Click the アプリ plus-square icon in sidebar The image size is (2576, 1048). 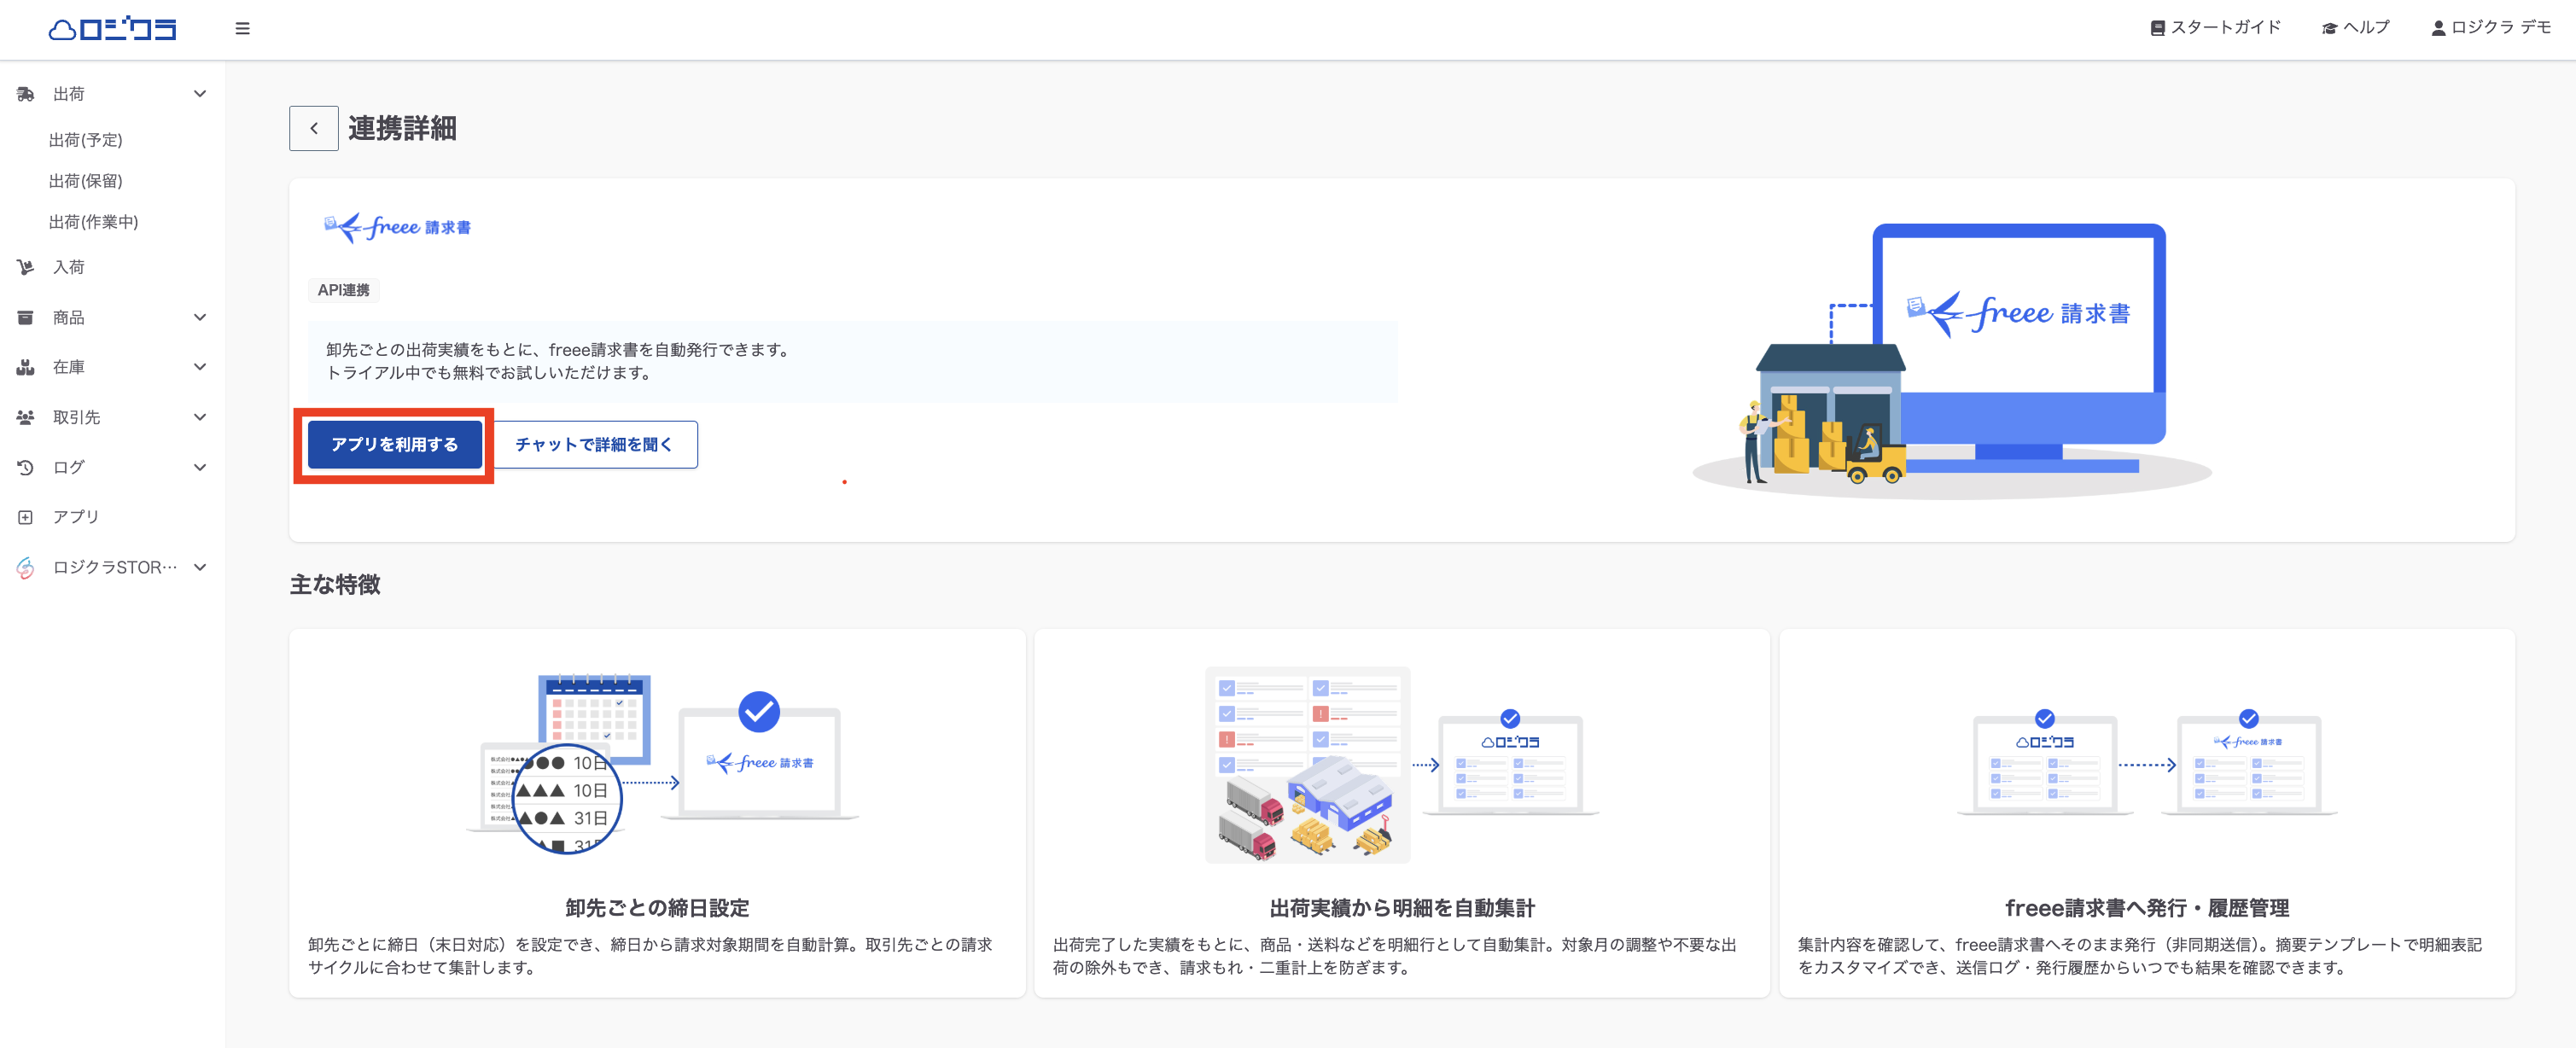click(26, 517)
